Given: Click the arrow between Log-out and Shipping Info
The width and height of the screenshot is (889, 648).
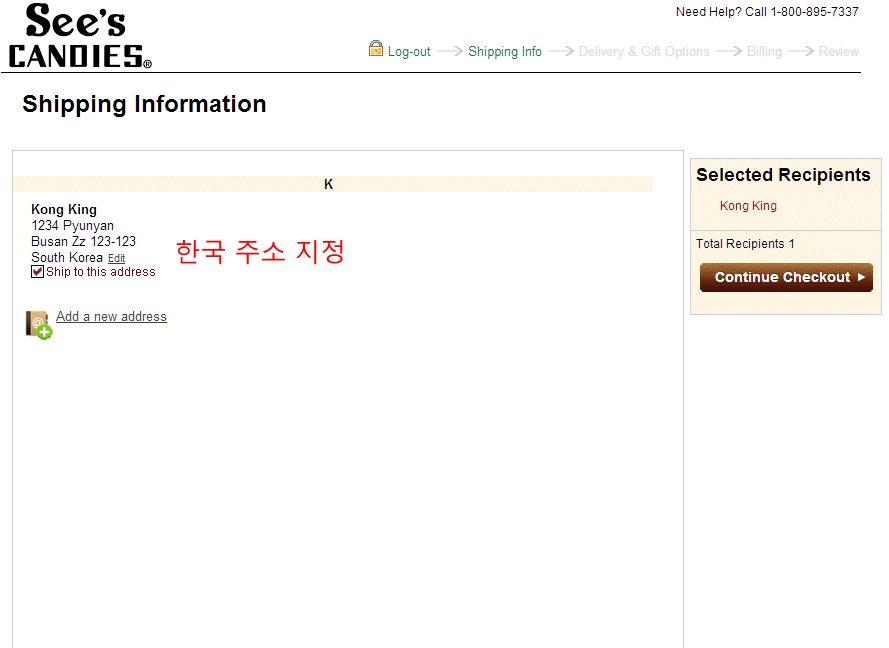Looking at the screenshot, I should (450, 51).
